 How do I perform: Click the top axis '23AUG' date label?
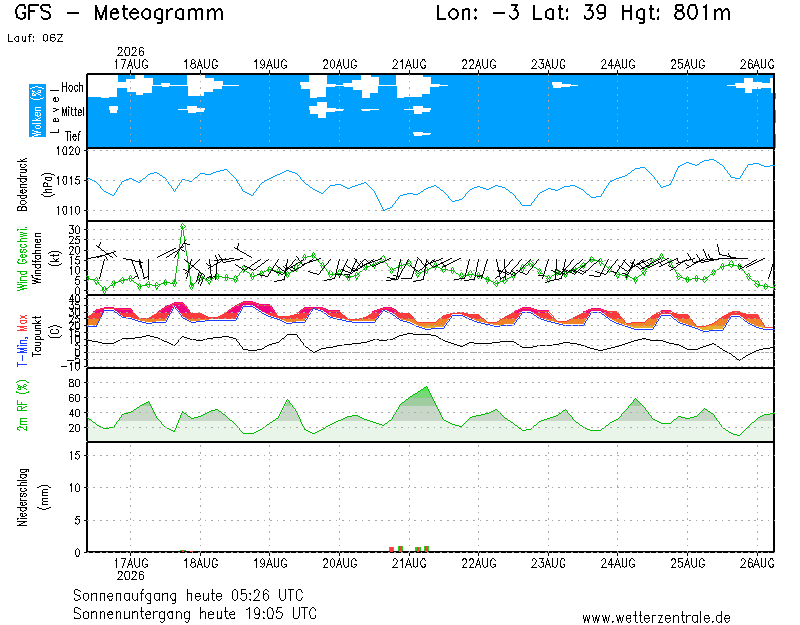[548, 65]
